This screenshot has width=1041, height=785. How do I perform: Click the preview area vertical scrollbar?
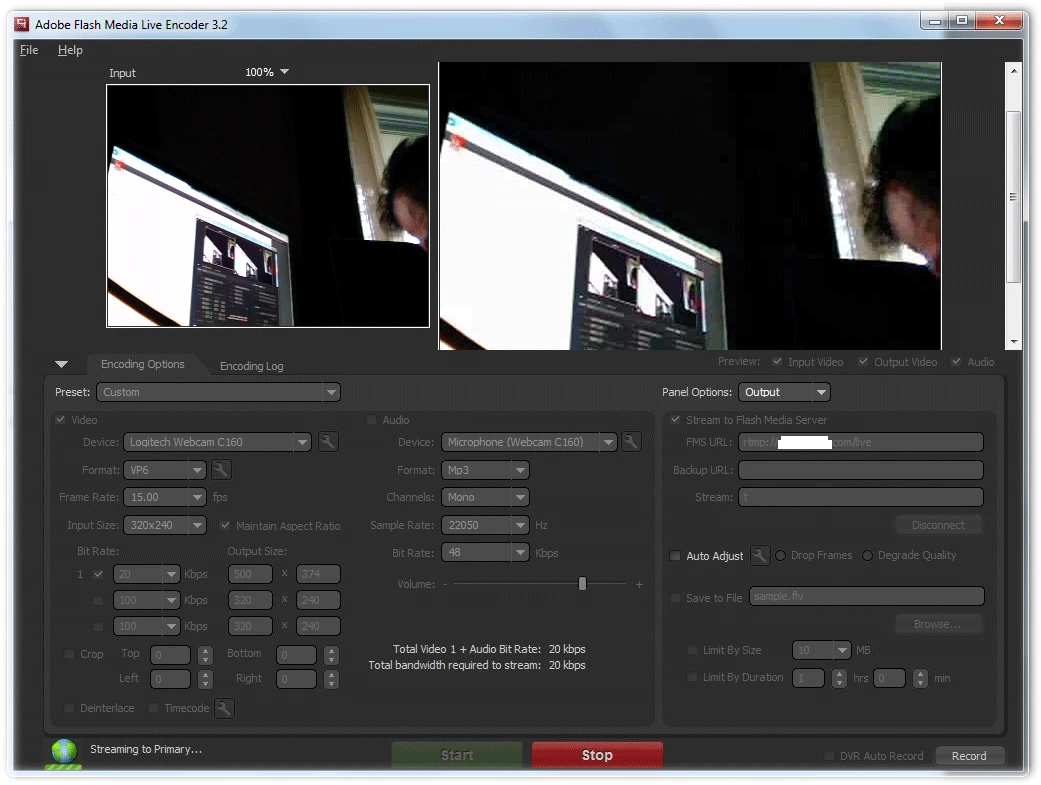click(x=1013, y=205)
